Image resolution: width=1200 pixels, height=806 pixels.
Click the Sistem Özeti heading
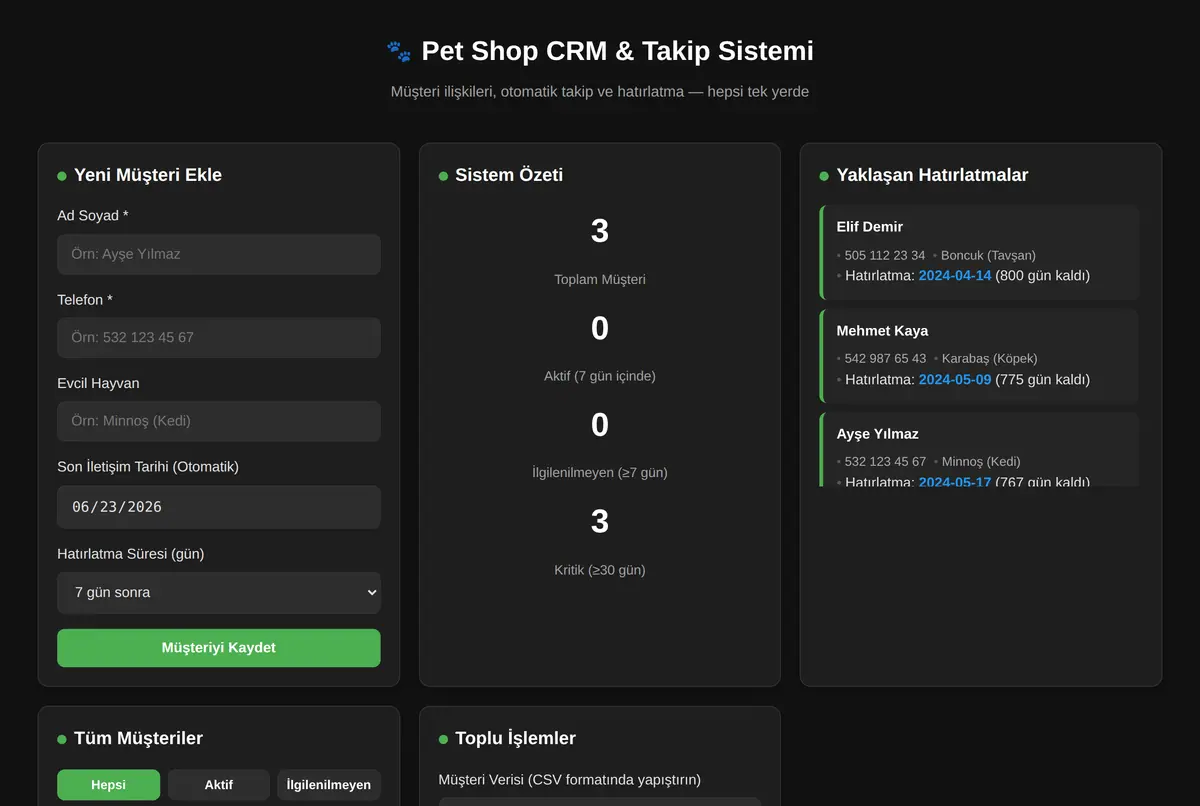[x=509, y=175]
